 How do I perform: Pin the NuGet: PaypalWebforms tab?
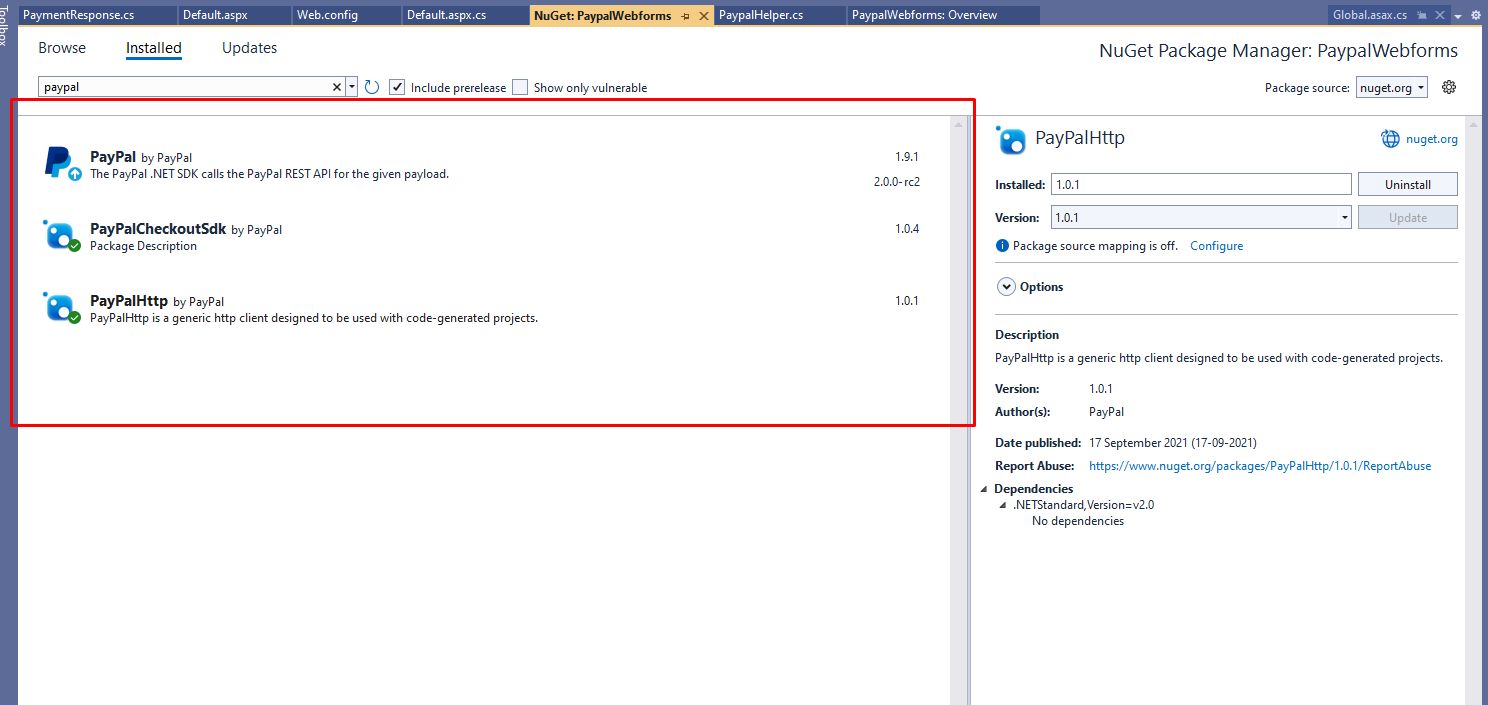[686, 16]
